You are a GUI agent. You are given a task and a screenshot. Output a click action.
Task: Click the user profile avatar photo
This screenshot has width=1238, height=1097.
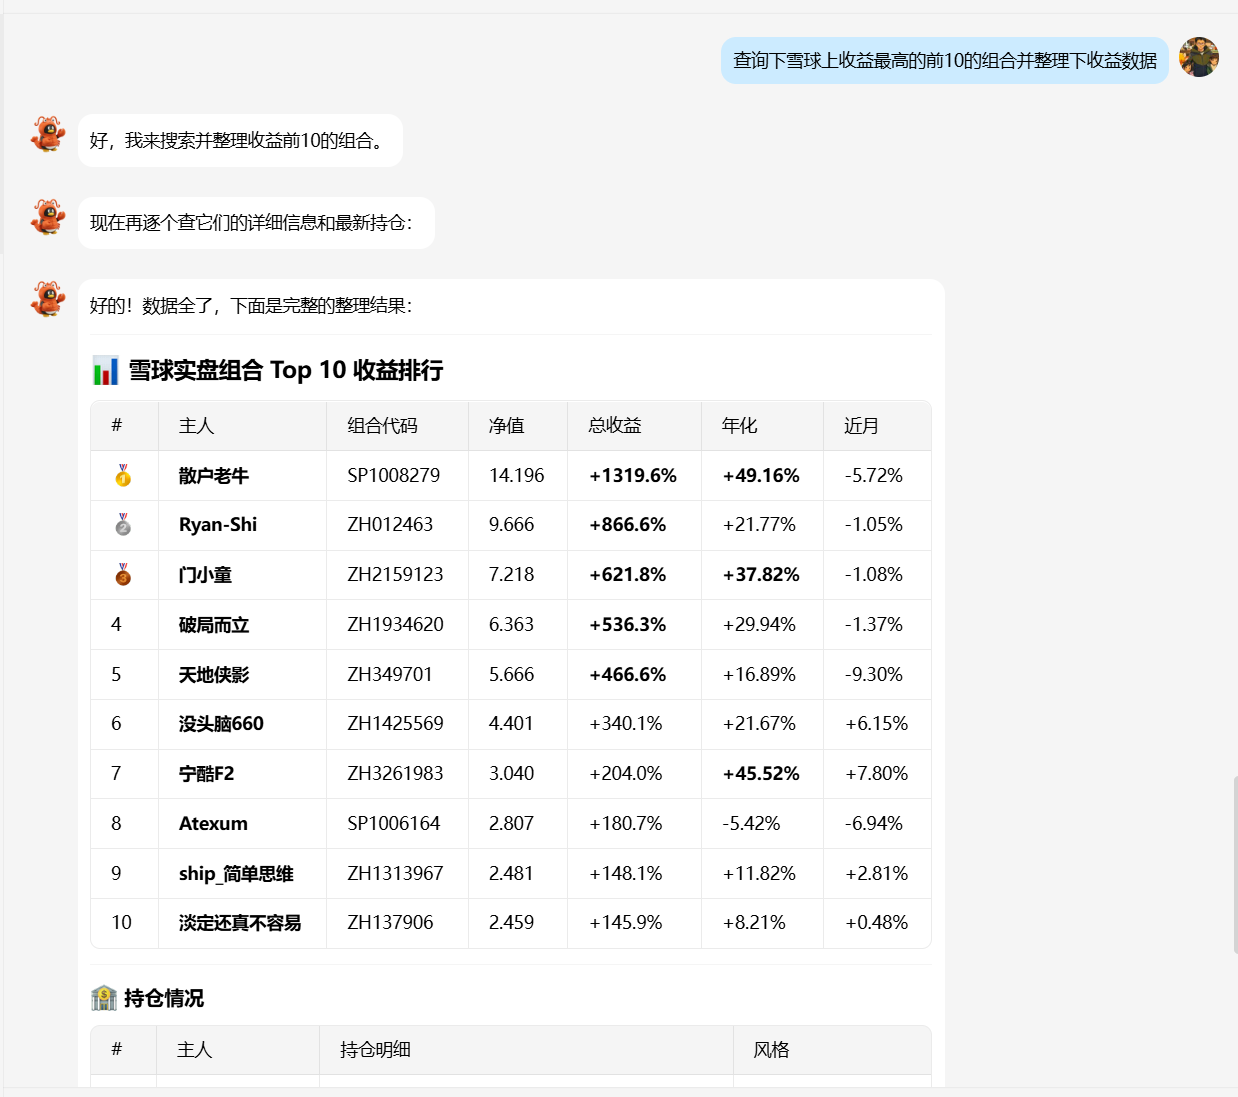(1198, 57)
